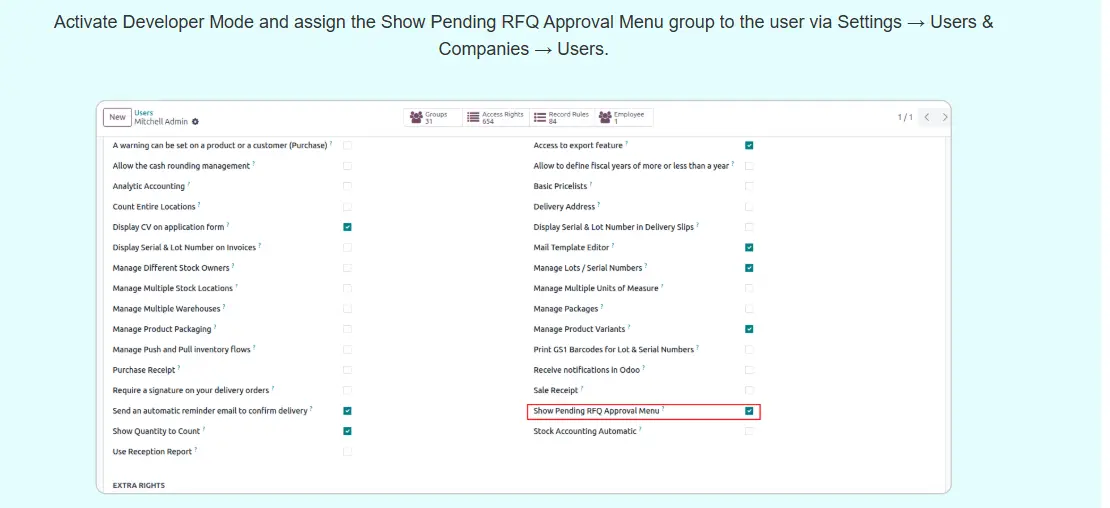Open the gear actions menu beside Mitchell Admin

196,122
